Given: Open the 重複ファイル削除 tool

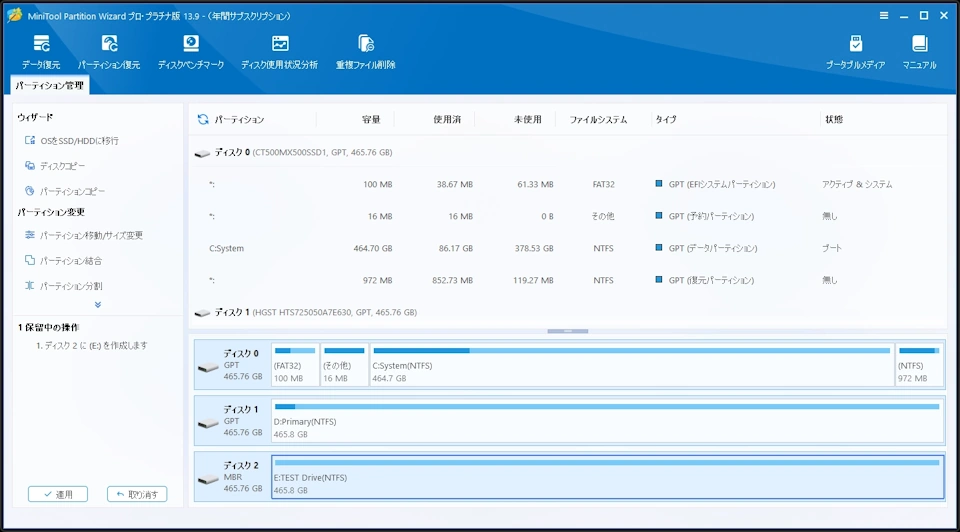Looking at the screenshot, I should point(366,52).
